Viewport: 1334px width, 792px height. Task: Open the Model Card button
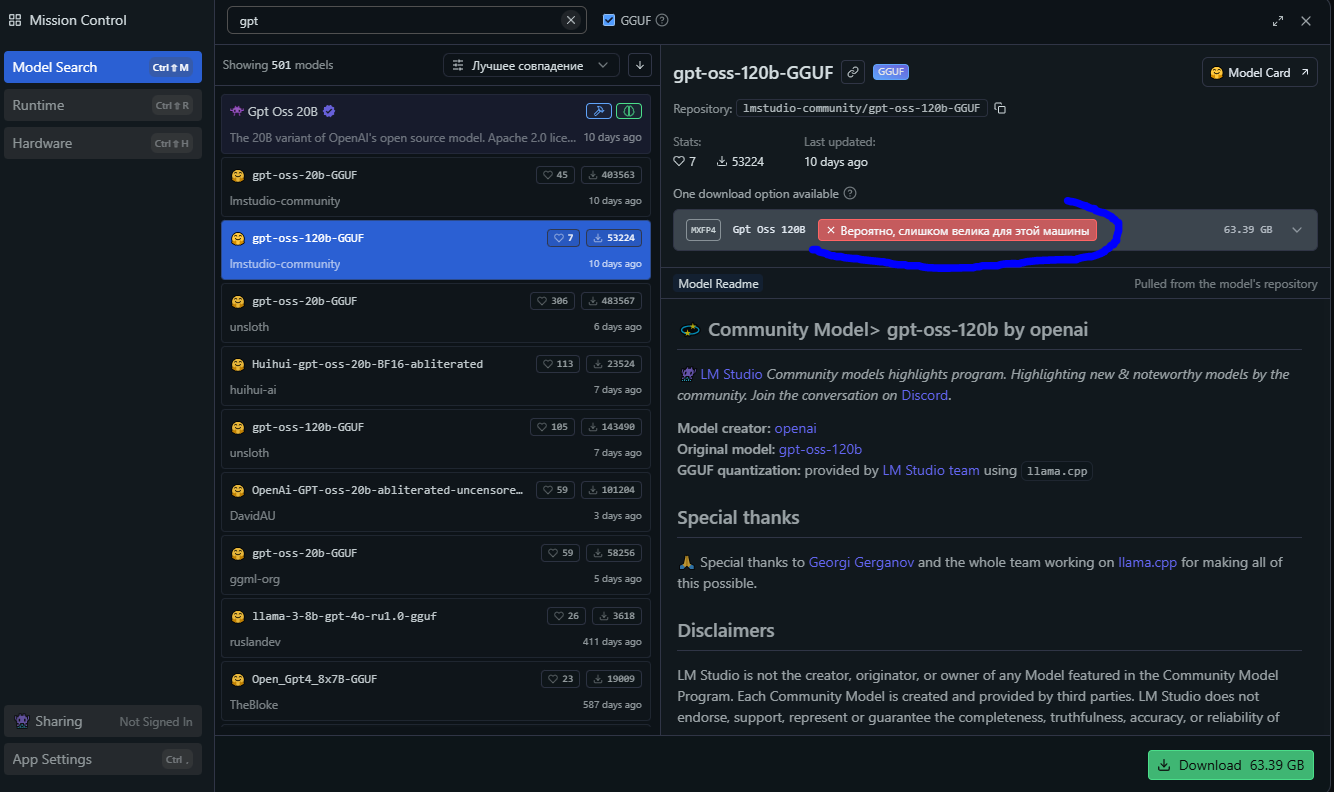[x=1259, y=73]
